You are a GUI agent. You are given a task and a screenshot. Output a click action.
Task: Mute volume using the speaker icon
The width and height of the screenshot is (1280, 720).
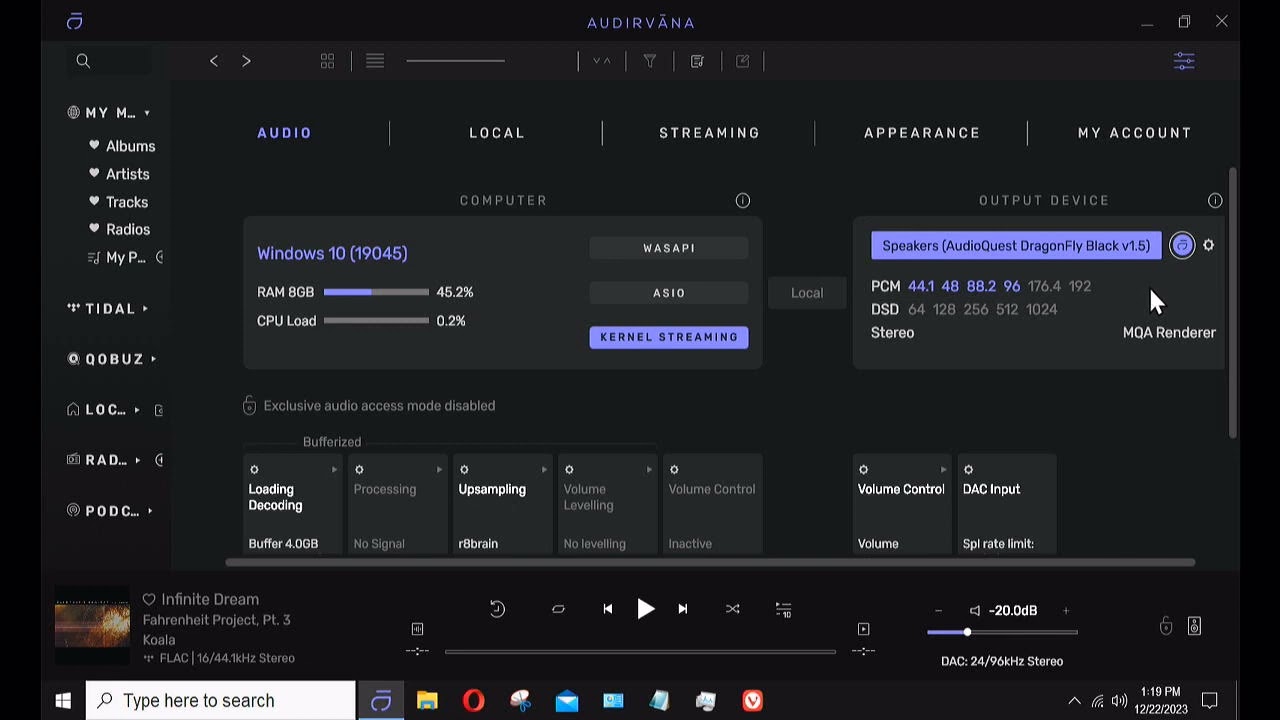pyautogui.click(x=975, y=610)
